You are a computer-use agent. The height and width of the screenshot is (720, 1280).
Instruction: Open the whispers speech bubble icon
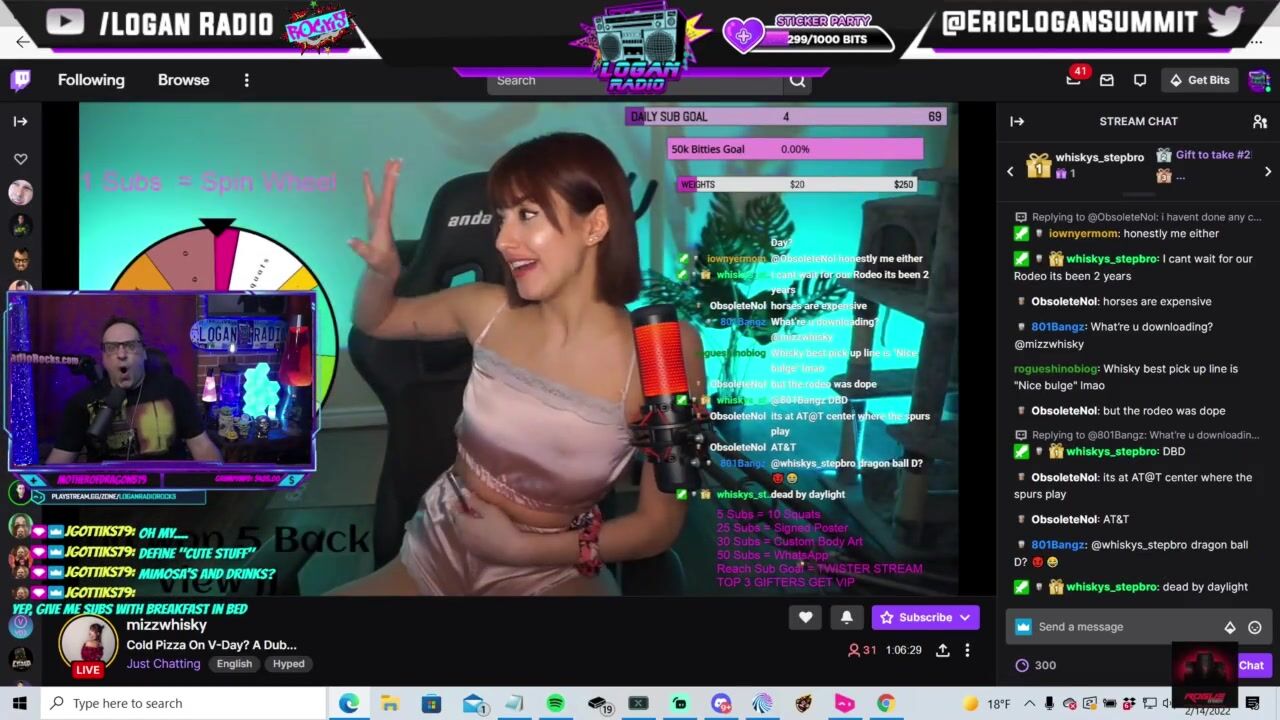pos(1140,80)
